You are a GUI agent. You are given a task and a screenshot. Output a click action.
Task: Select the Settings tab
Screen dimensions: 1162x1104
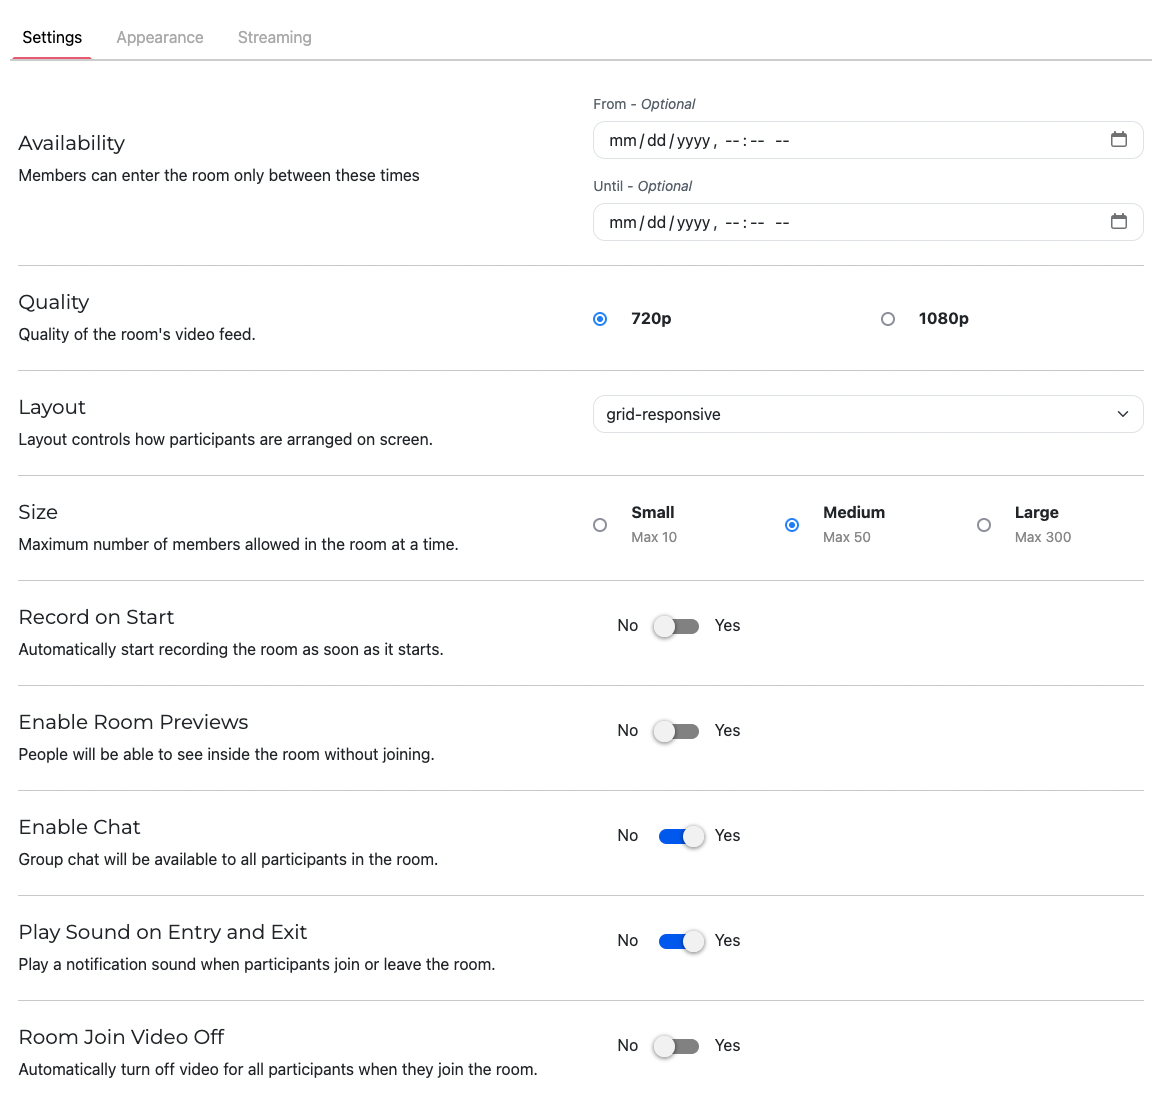click(x=51, y=37)
